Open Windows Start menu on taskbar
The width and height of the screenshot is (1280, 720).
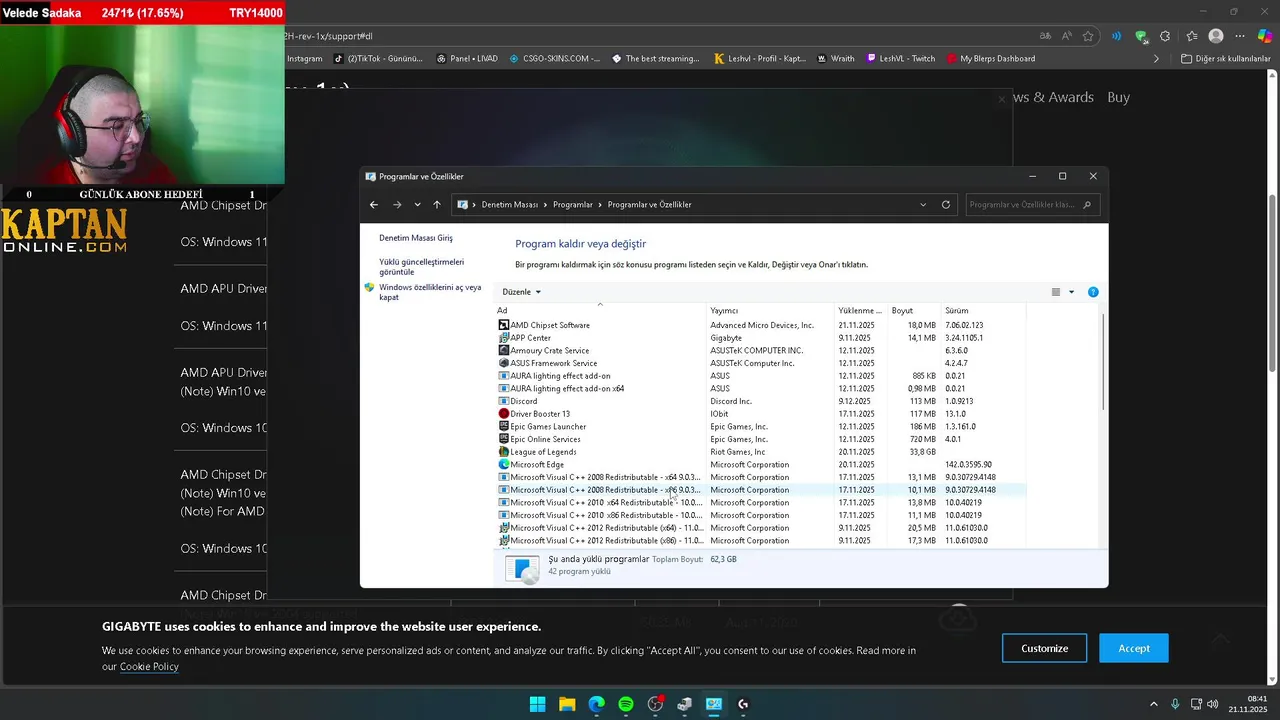point(537,704)
